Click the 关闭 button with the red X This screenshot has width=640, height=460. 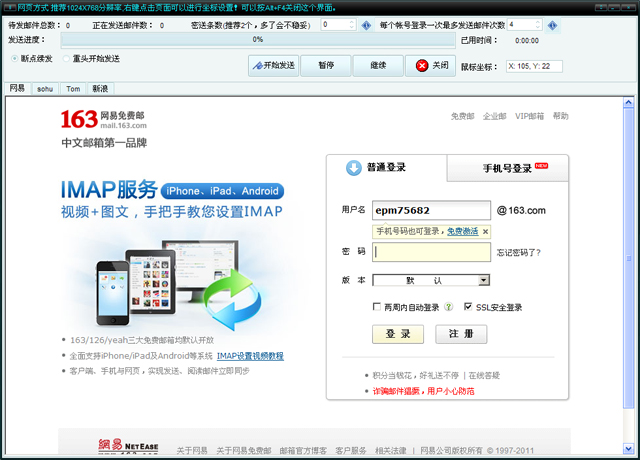coord(431,65)
